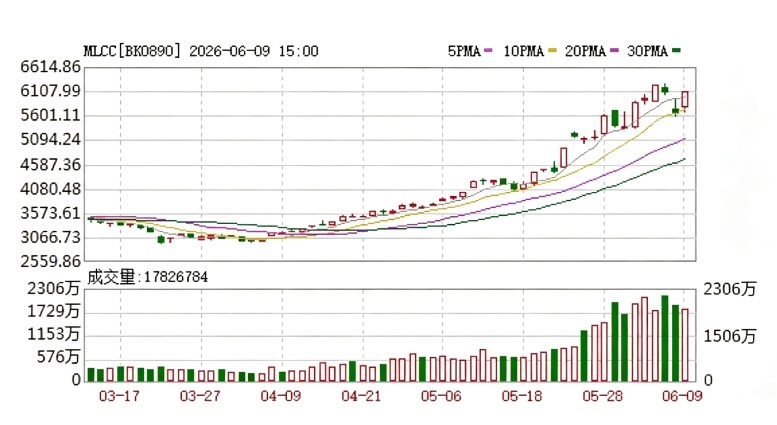Click the 5PMA legend label

(x=464, y=51)
